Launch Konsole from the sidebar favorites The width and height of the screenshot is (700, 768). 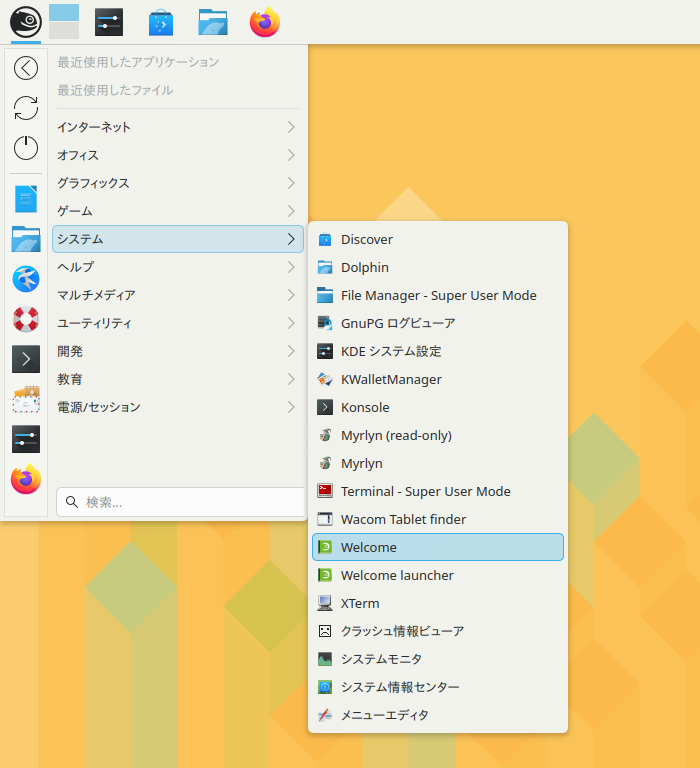(26, 359)
